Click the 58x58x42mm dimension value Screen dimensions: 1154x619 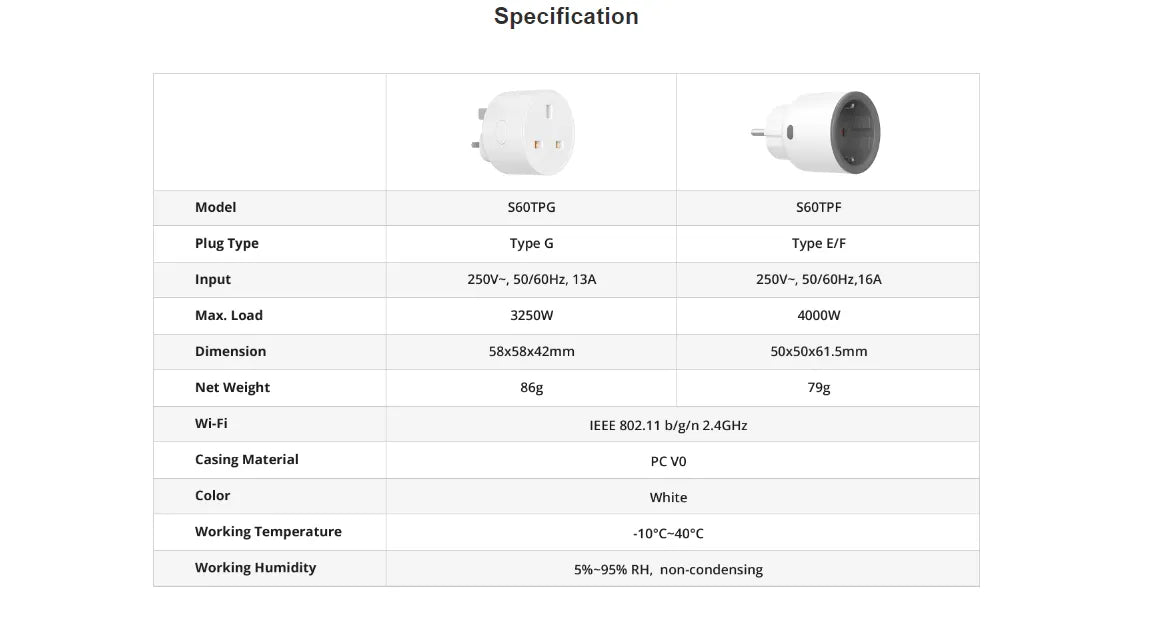point(531,352)
